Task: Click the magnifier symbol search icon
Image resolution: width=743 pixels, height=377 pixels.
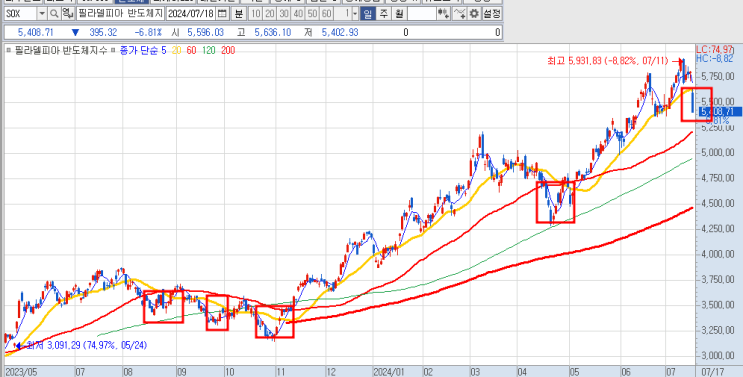Action: [x=54, y=14]
